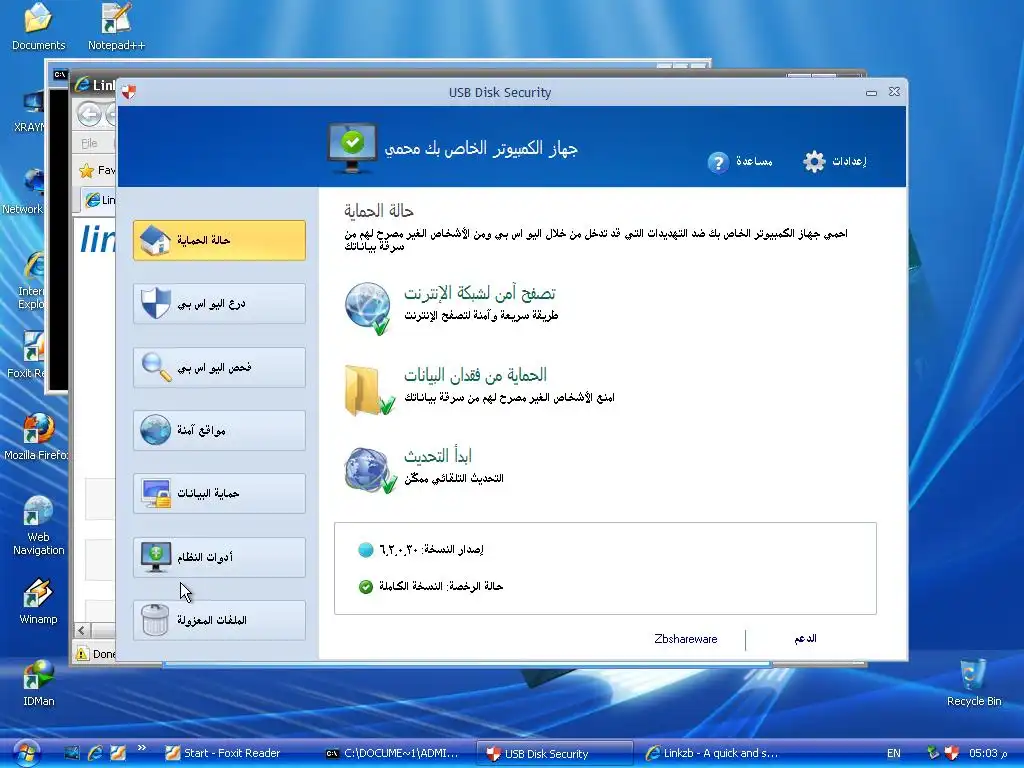
Task: Click the left scroll arrow in the Internet Explorer window
Action: 82,630
